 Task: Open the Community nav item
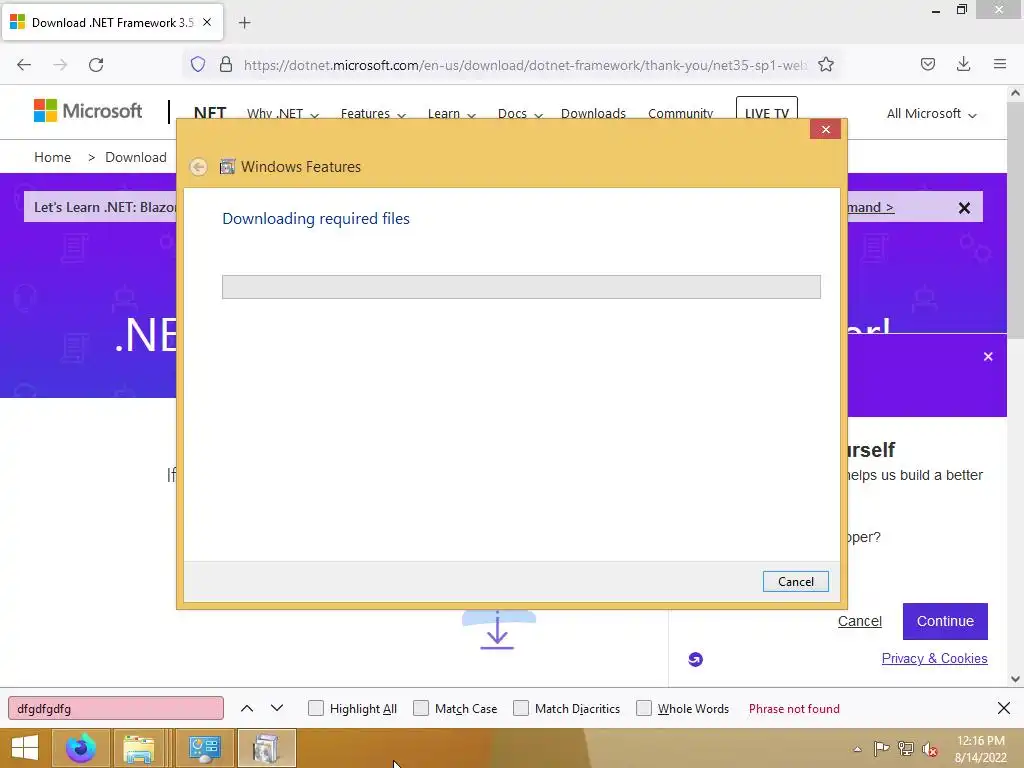click(x=680, y=114)
